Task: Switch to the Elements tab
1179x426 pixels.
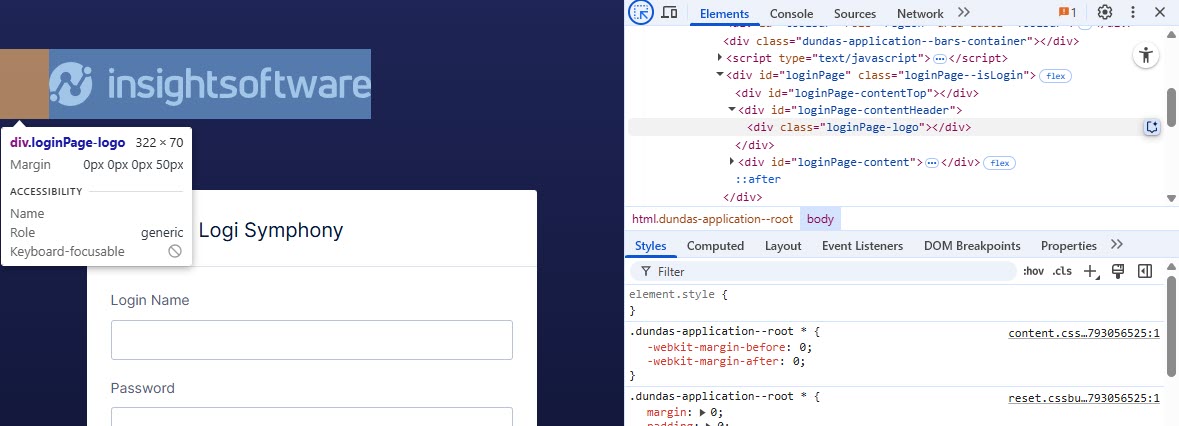Action: 724,14
